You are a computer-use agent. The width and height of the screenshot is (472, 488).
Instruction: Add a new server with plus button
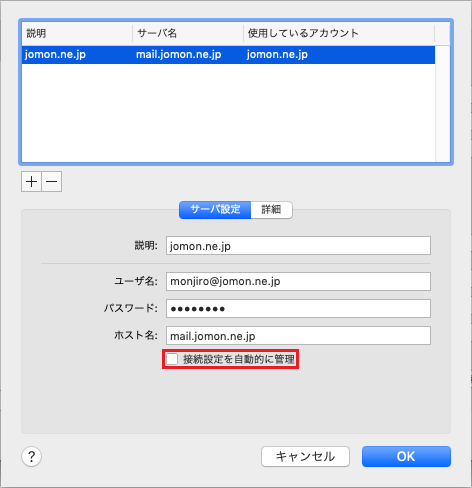coord(31,182)
